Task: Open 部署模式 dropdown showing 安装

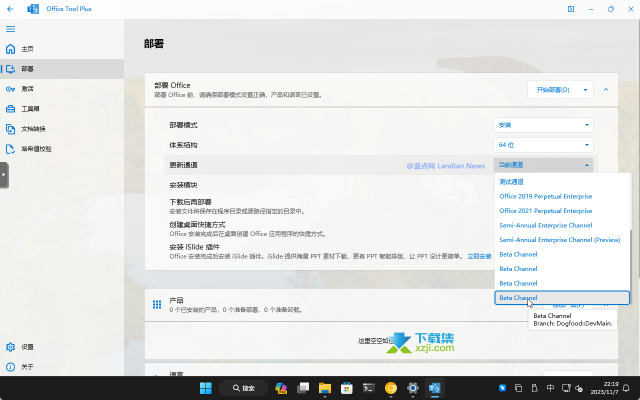Action: (x=543, y=125)
